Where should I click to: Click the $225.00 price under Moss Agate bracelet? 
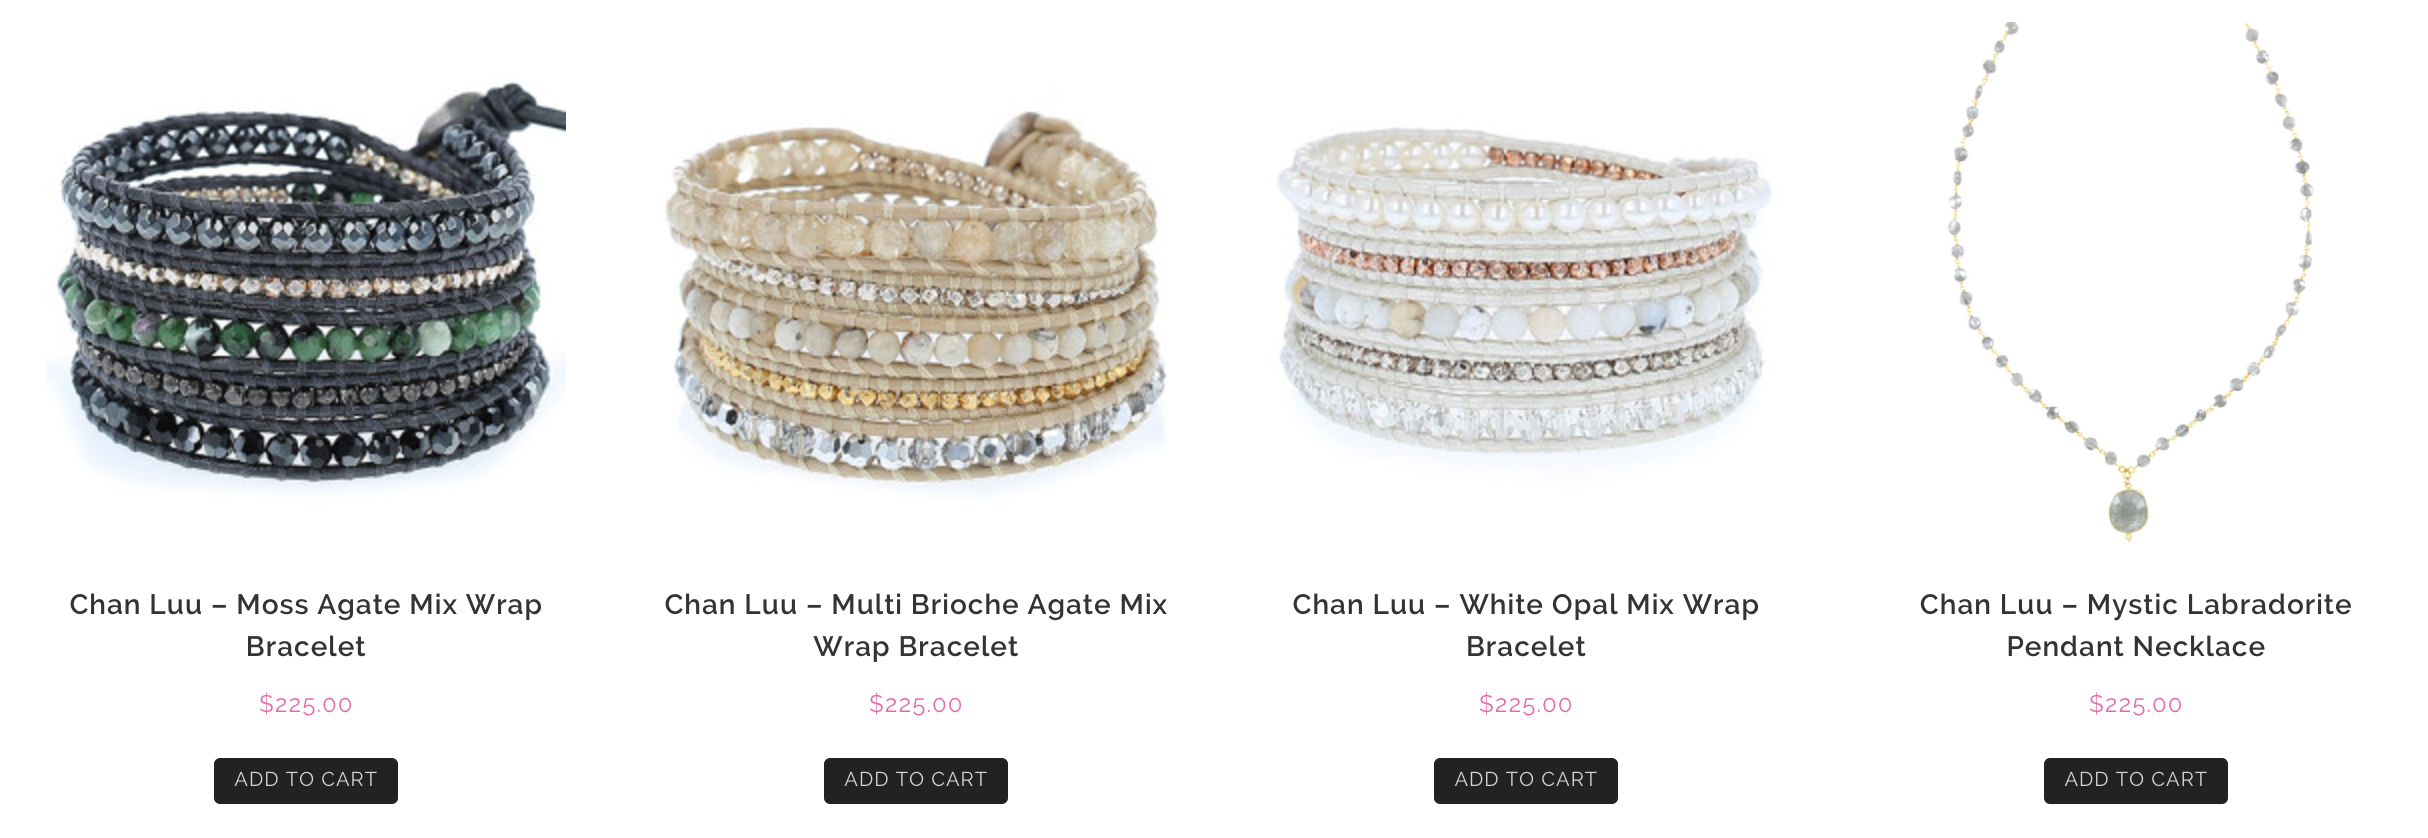coord(306,704)
